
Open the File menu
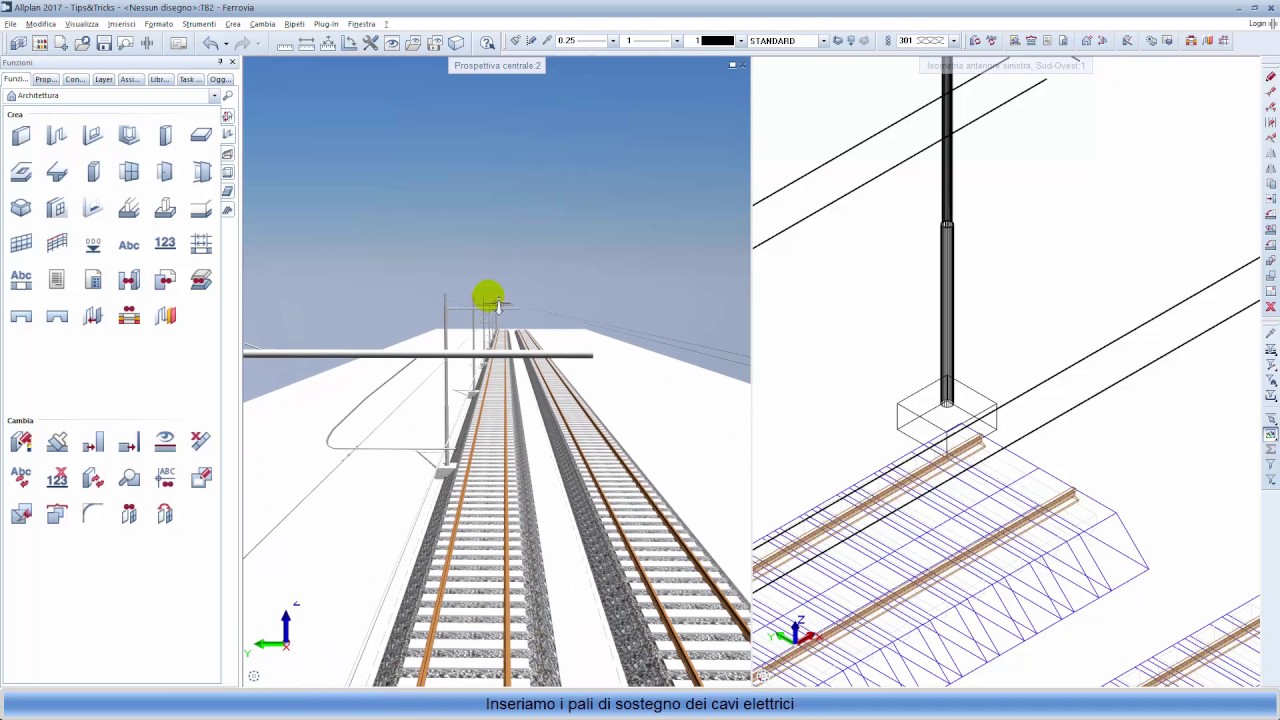(x=10, y=24)
